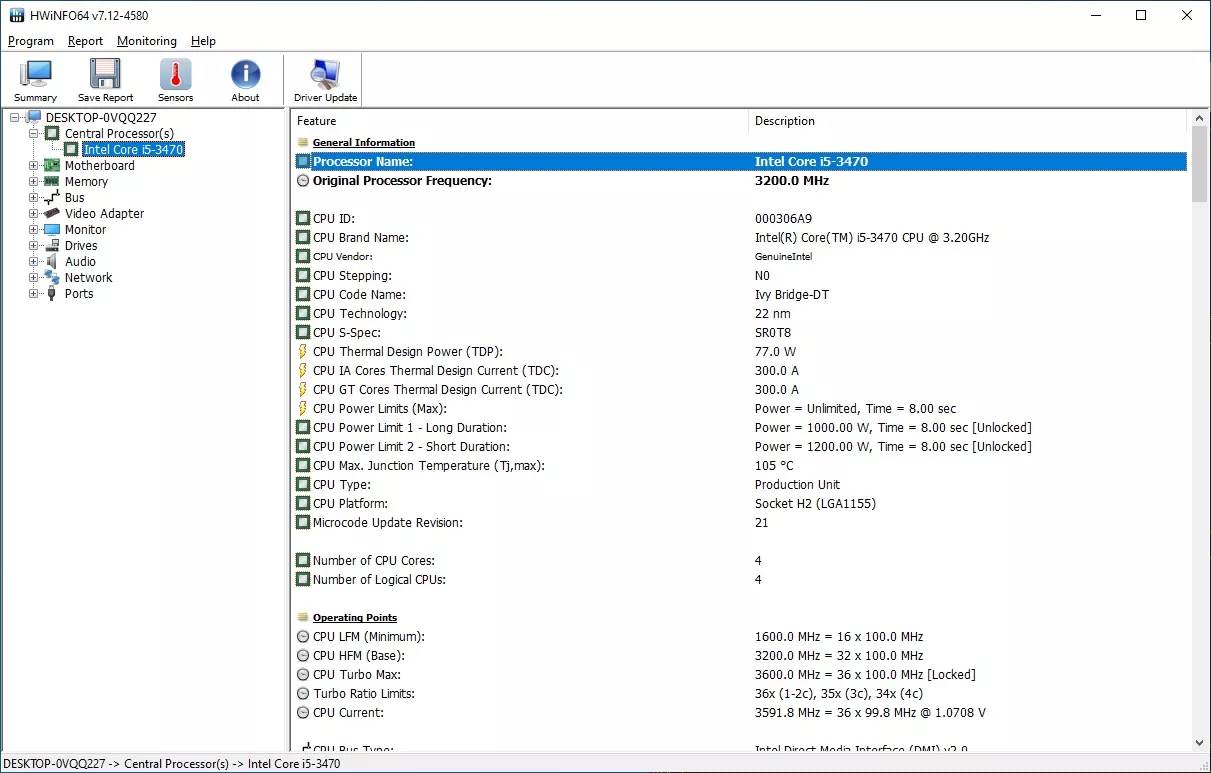
Task: Click the Central Processor(s) chip icon
Action: coord(52,134)
